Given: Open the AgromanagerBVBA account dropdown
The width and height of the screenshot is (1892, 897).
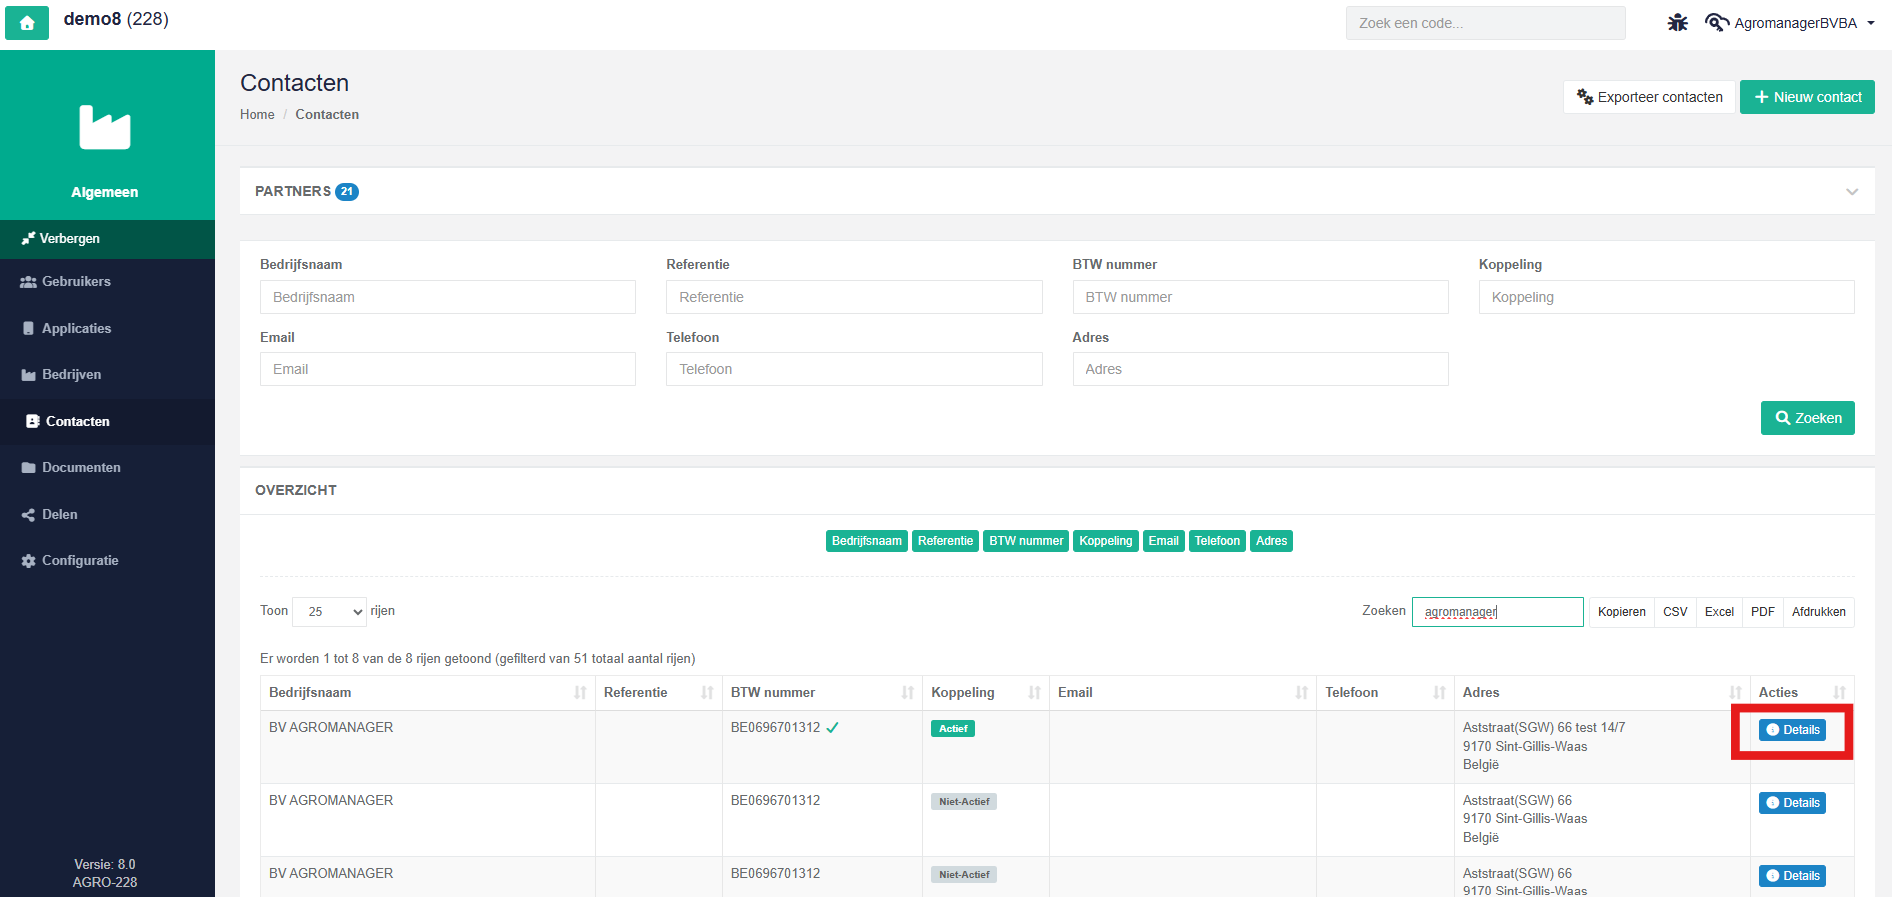Looking at the screenshot, I should (1804, 23).
